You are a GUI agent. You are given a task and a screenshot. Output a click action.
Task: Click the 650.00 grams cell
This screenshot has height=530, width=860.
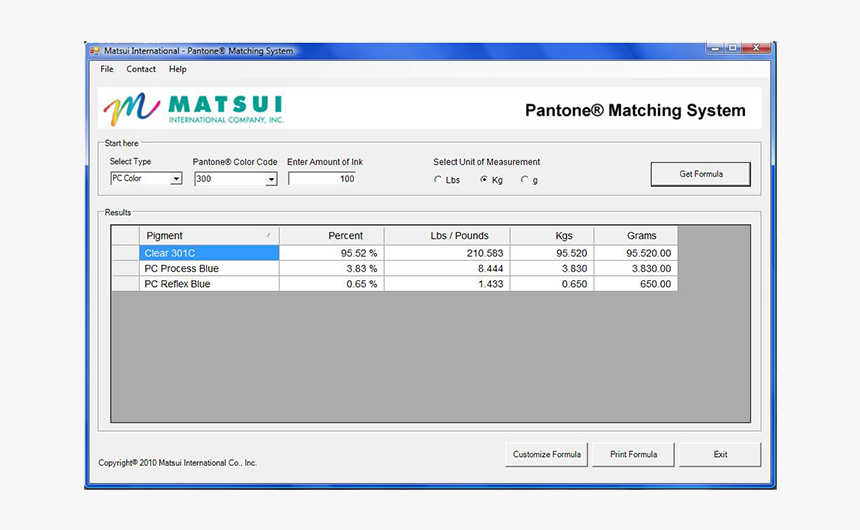(x=636, y=284)
